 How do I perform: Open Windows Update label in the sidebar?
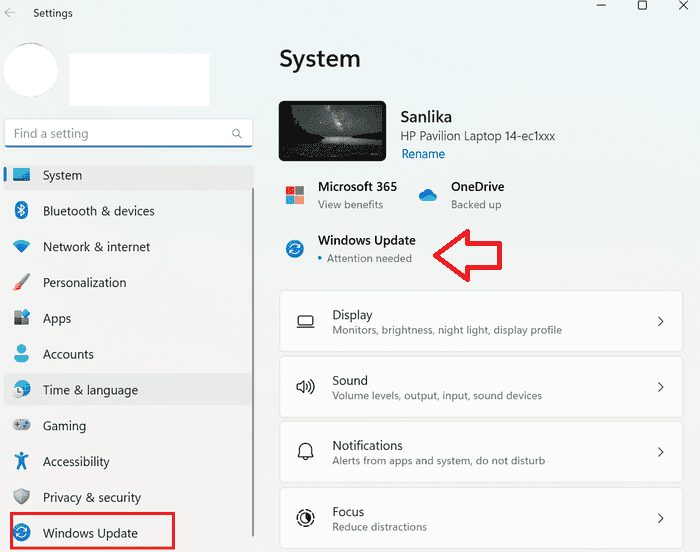pyautogui.click(x=90, y=533)
